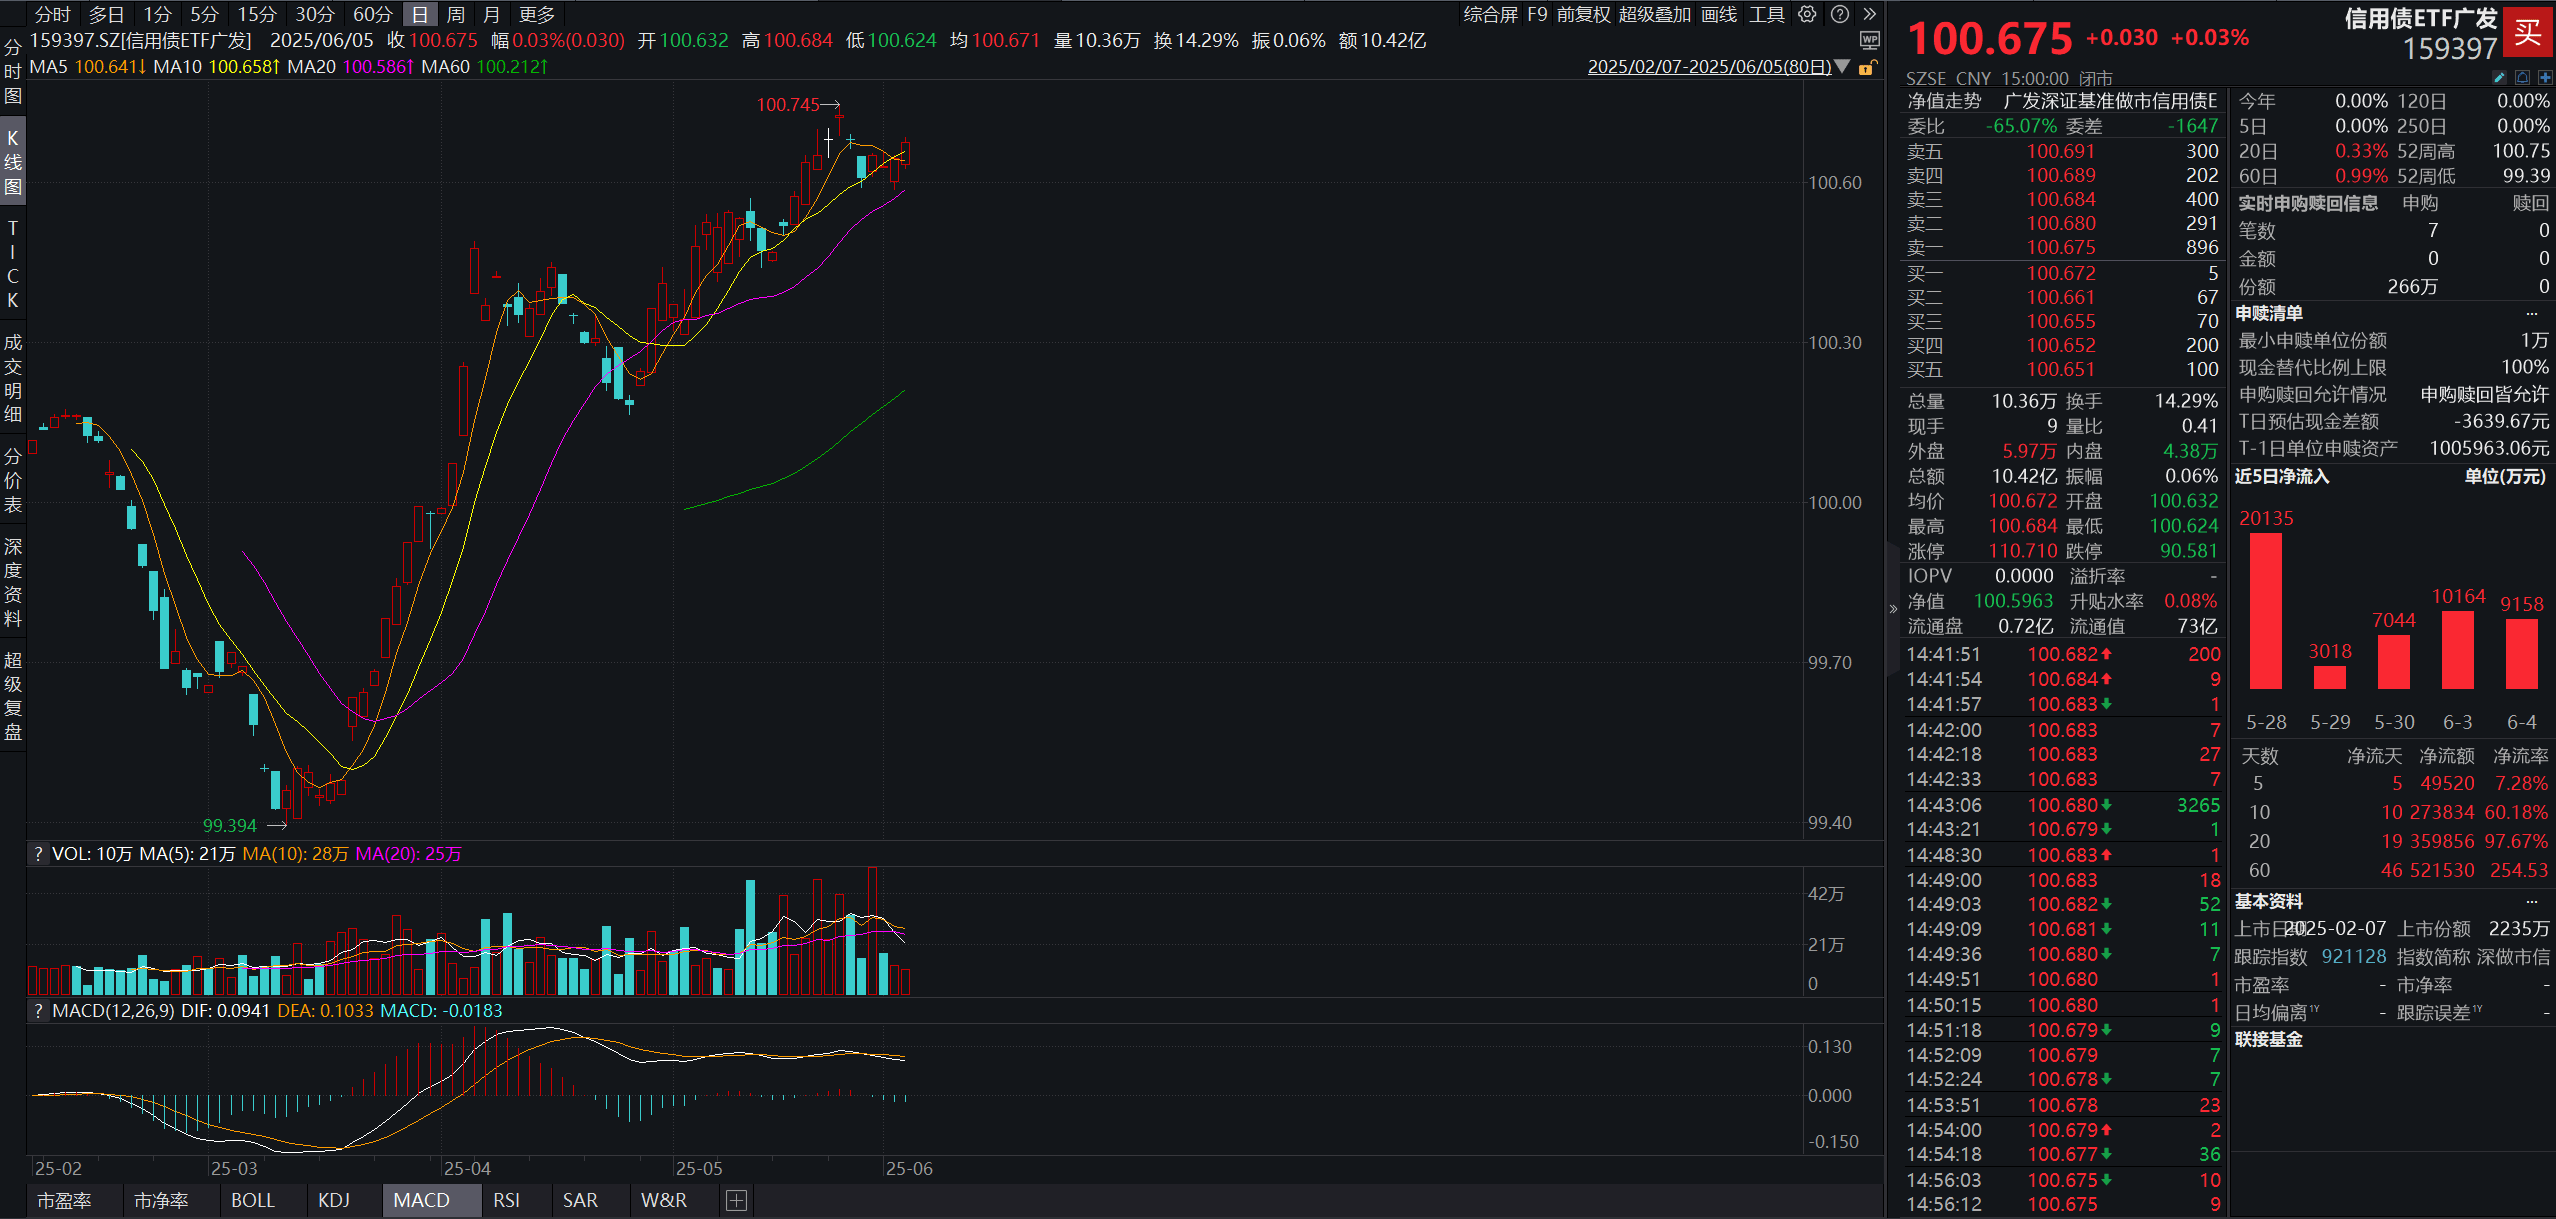
Task: Add to watchlist with blue plus icon
Action: [2545, 77]
